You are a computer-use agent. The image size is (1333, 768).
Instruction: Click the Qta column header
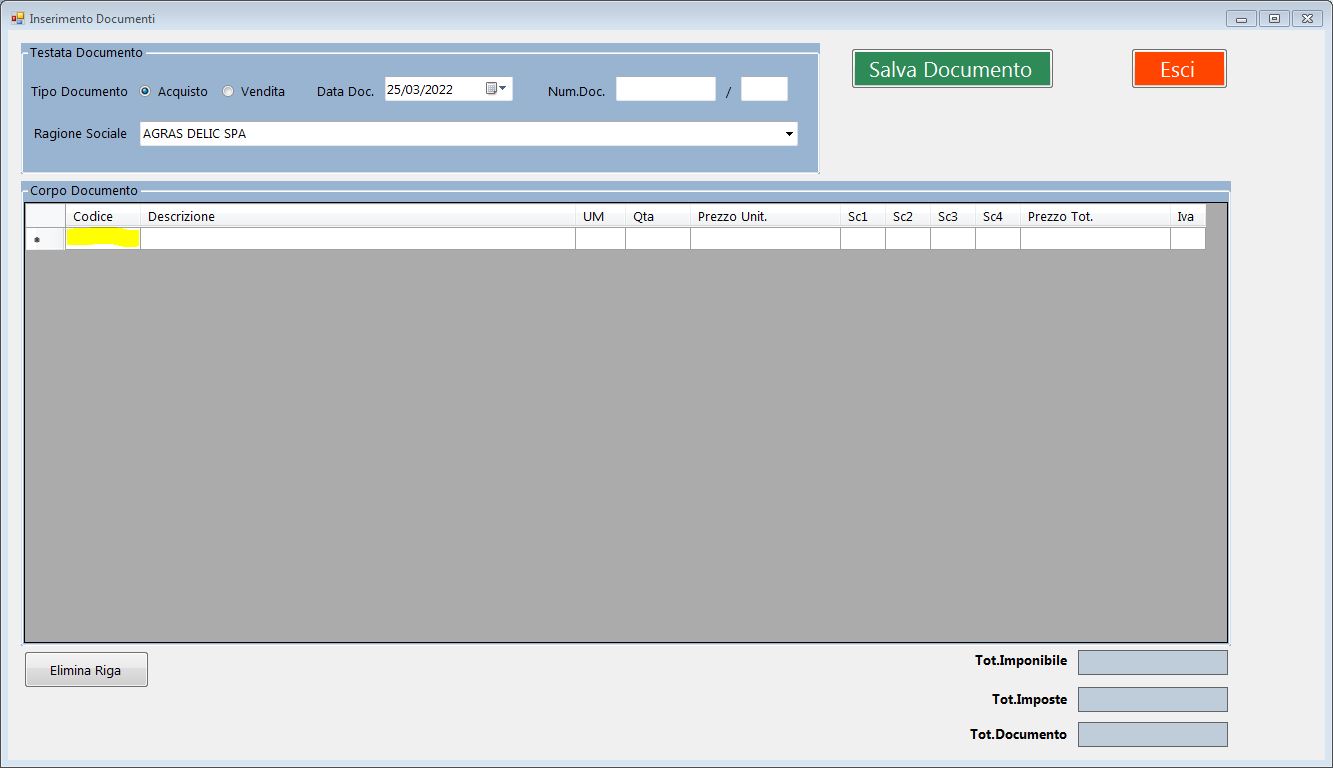pyautogui.click(x=658, y=216)
